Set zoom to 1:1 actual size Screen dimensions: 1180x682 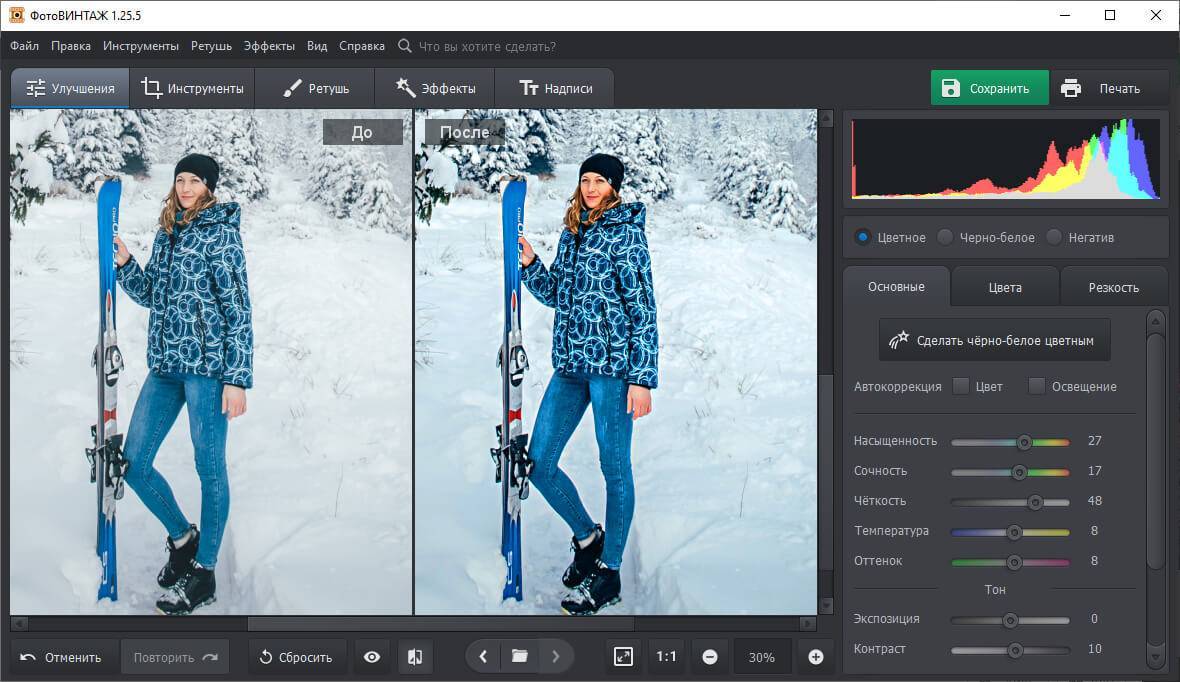[666, 657]
